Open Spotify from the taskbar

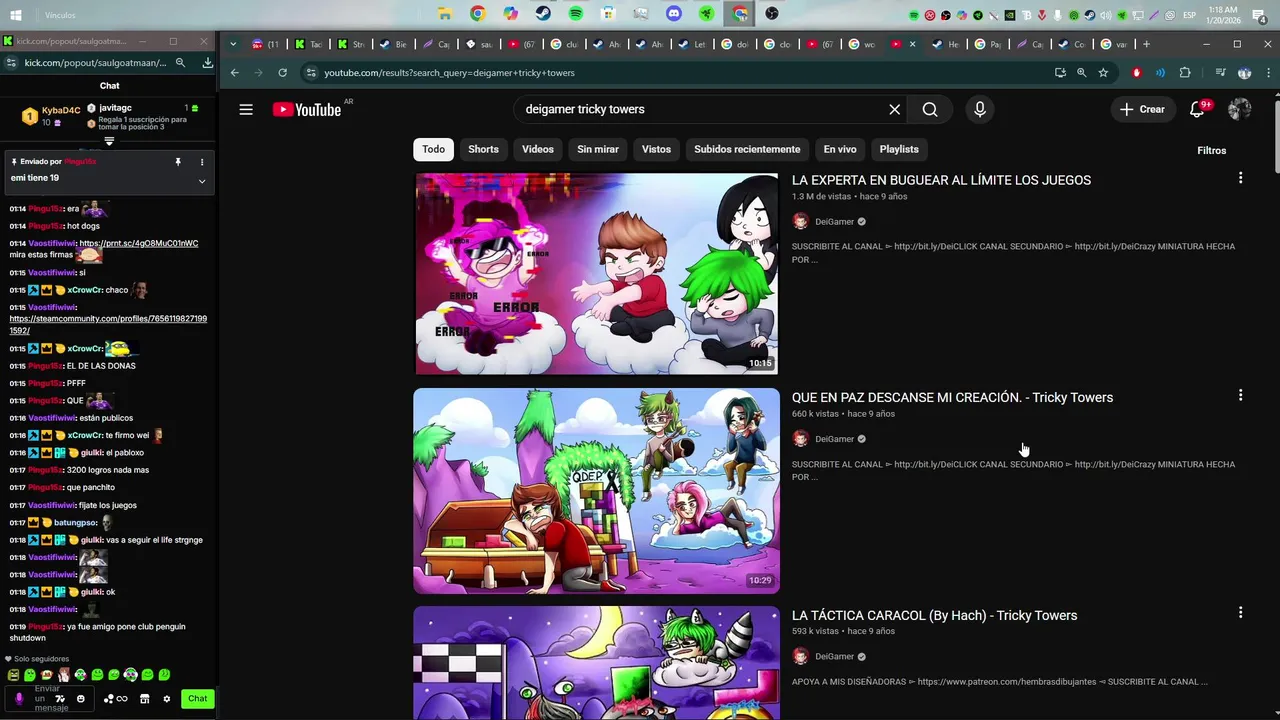click(x=576, y=14)
